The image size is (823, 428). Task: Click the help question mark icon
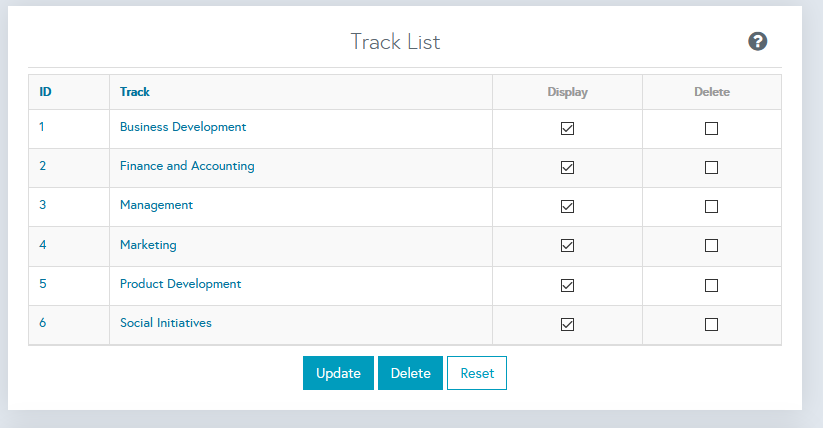coord(758,41)
